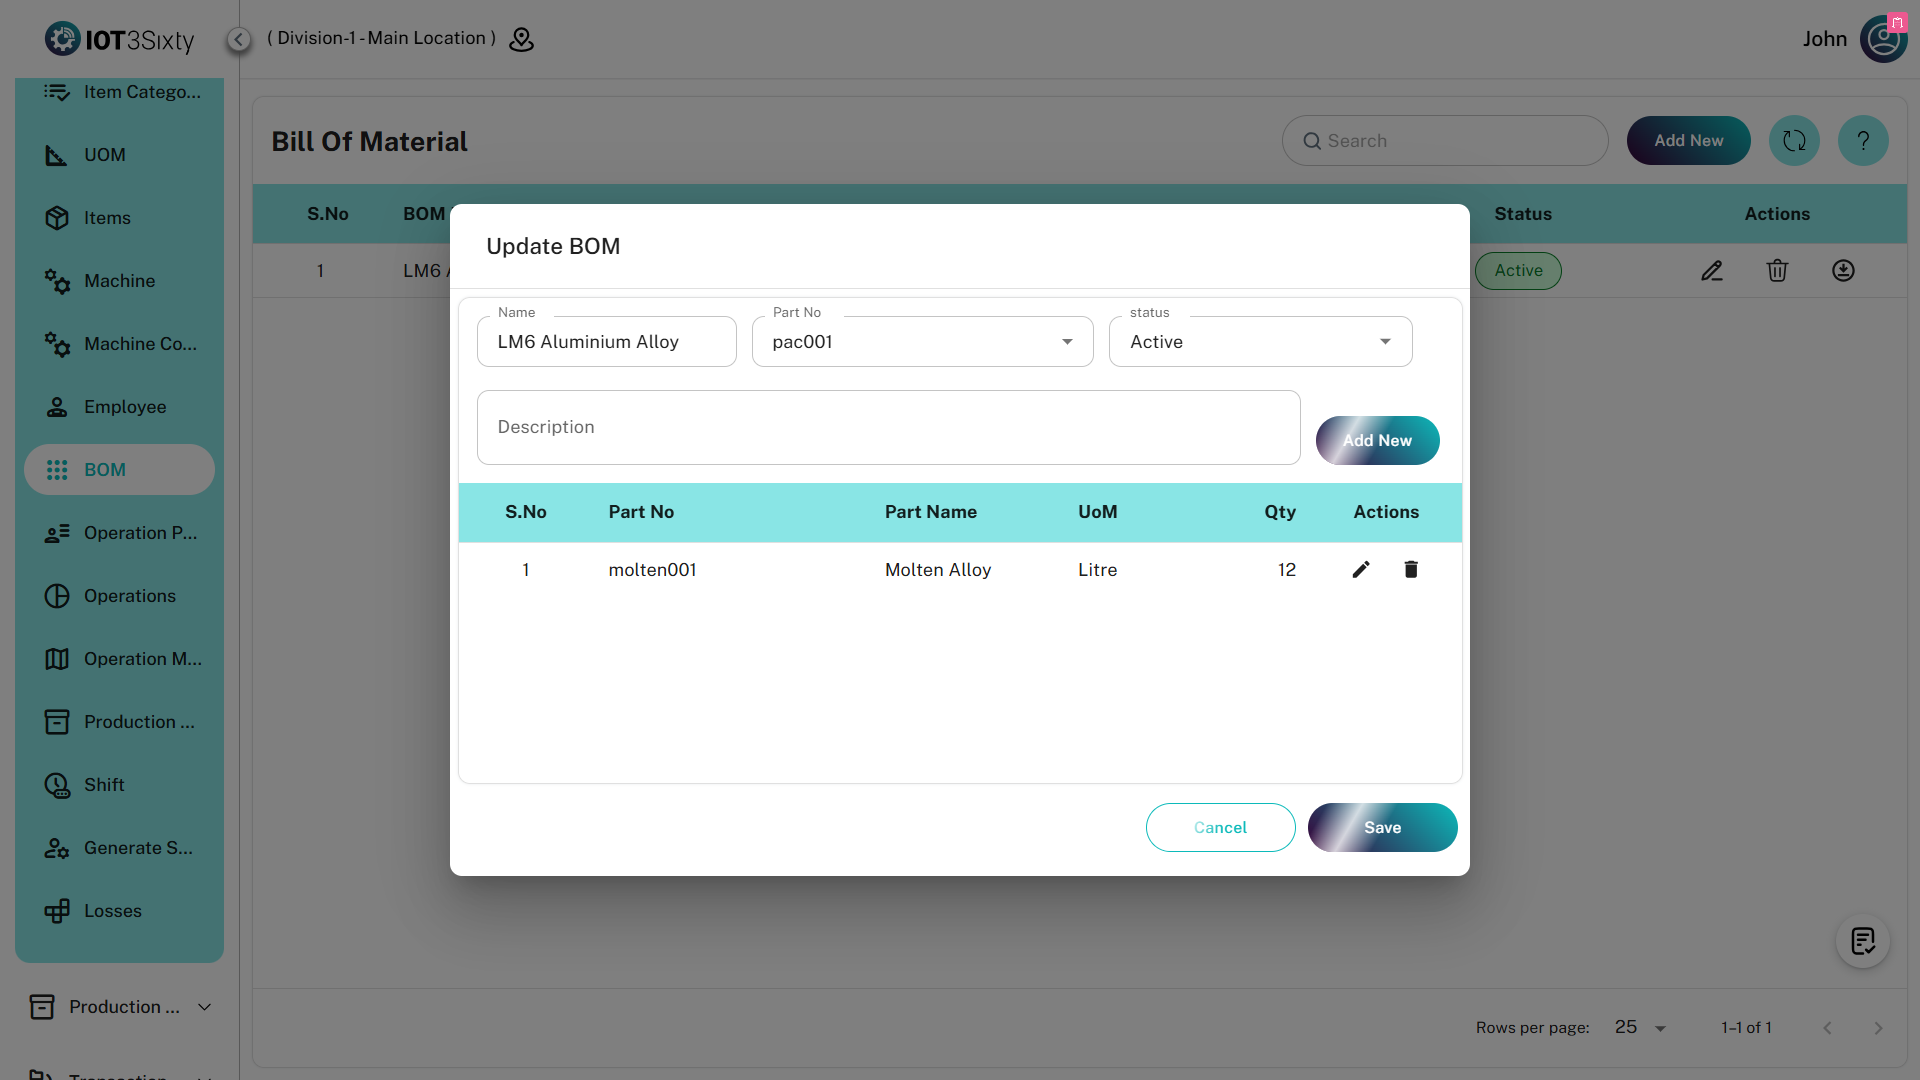
Task: Click the trash icon in BOM list
Action: point(1777,271)
